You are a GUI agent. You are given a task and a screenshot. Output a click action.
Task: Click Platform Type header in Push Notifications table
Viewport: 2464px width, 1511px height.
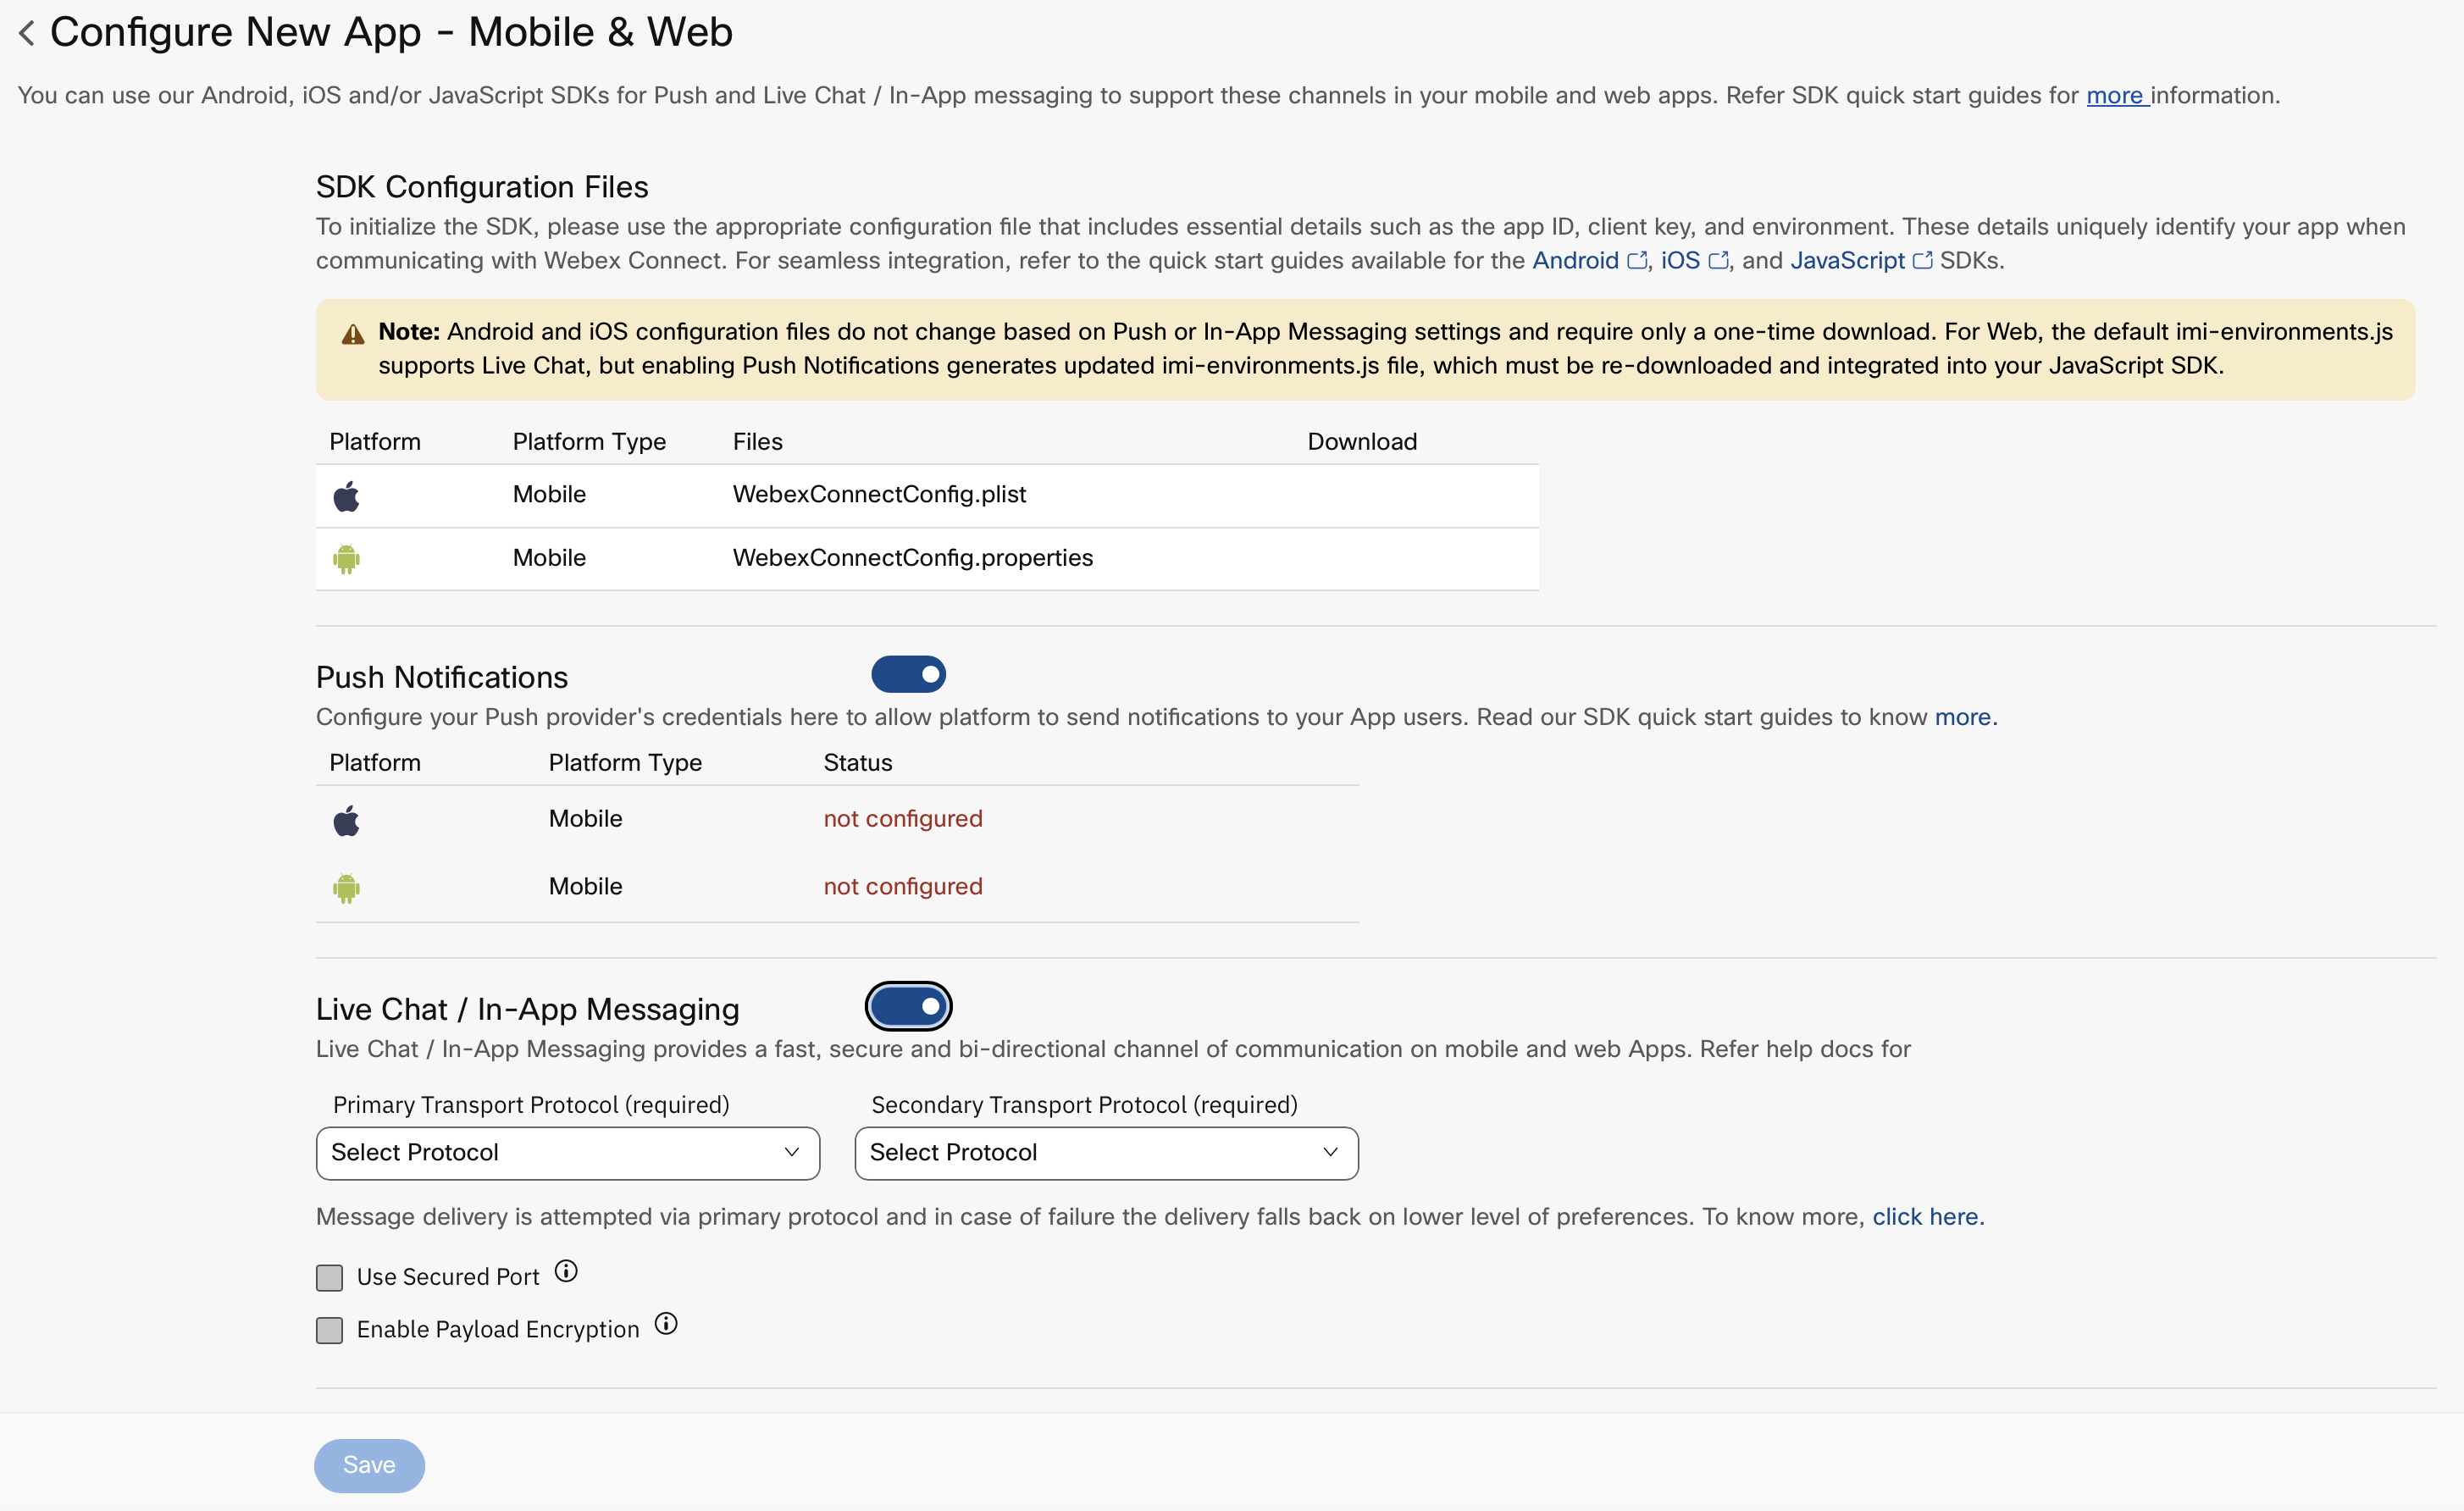pos(625,763)
